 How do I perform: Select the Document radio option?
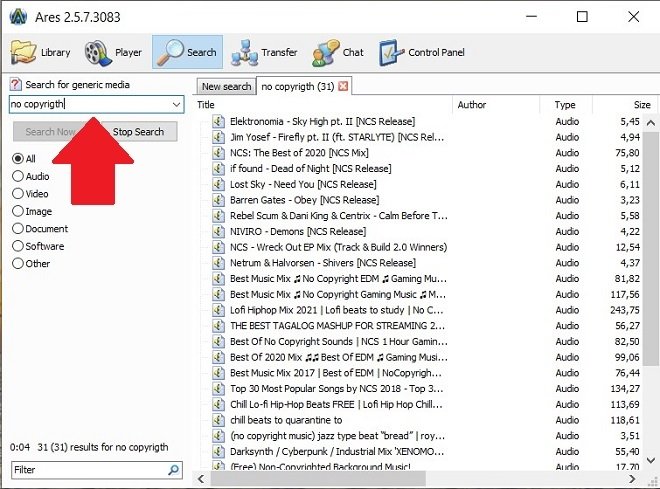point(18,229)
